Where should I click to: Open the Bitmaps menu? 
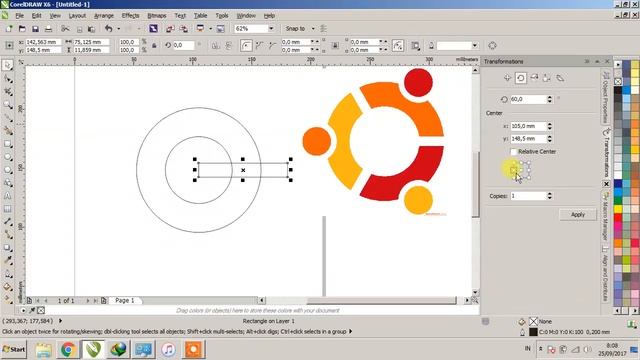click(157, 16)
